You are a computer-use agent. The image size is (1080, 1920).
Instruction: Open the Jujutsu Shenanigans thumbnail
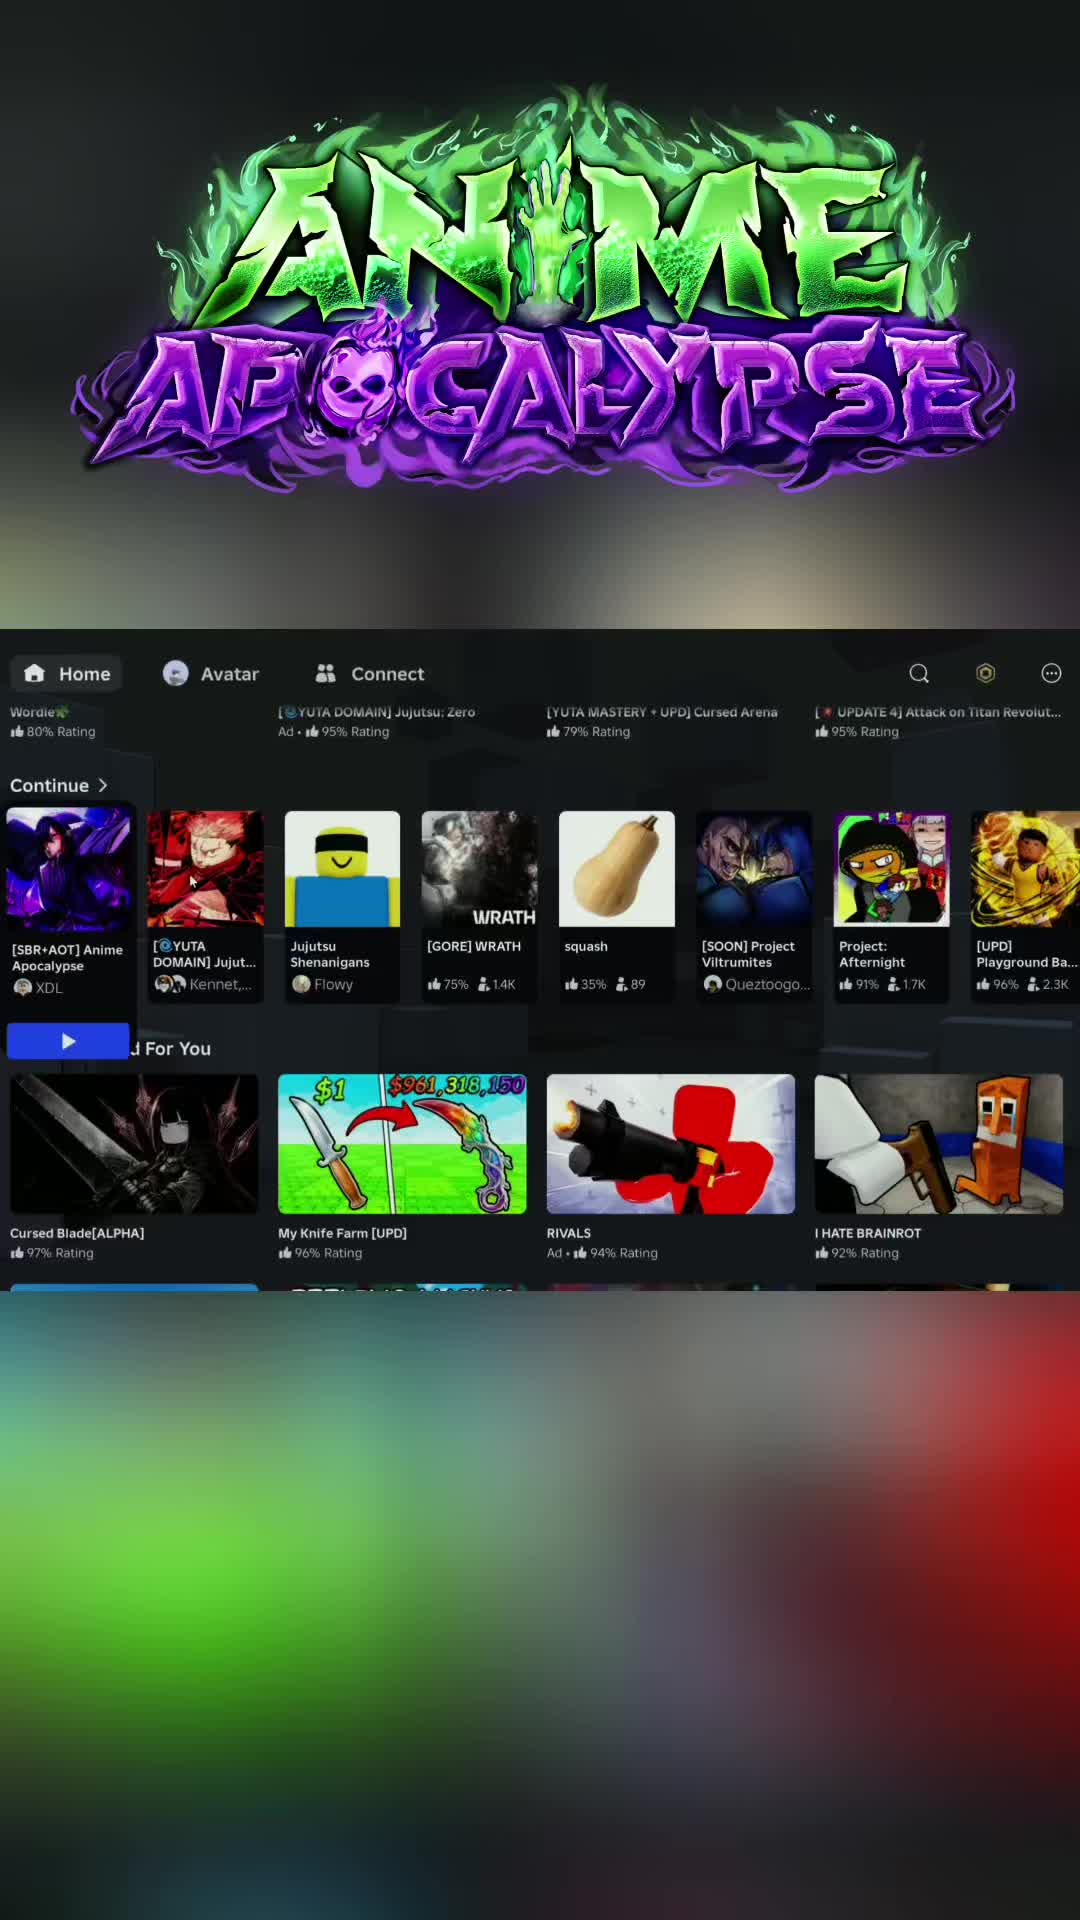coord(342,868)
